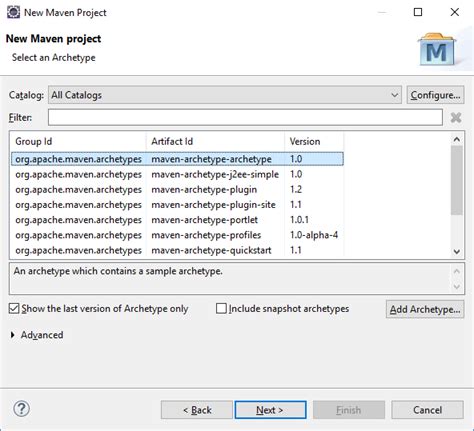Enable Include snapshot archetypes

point(221,309)
